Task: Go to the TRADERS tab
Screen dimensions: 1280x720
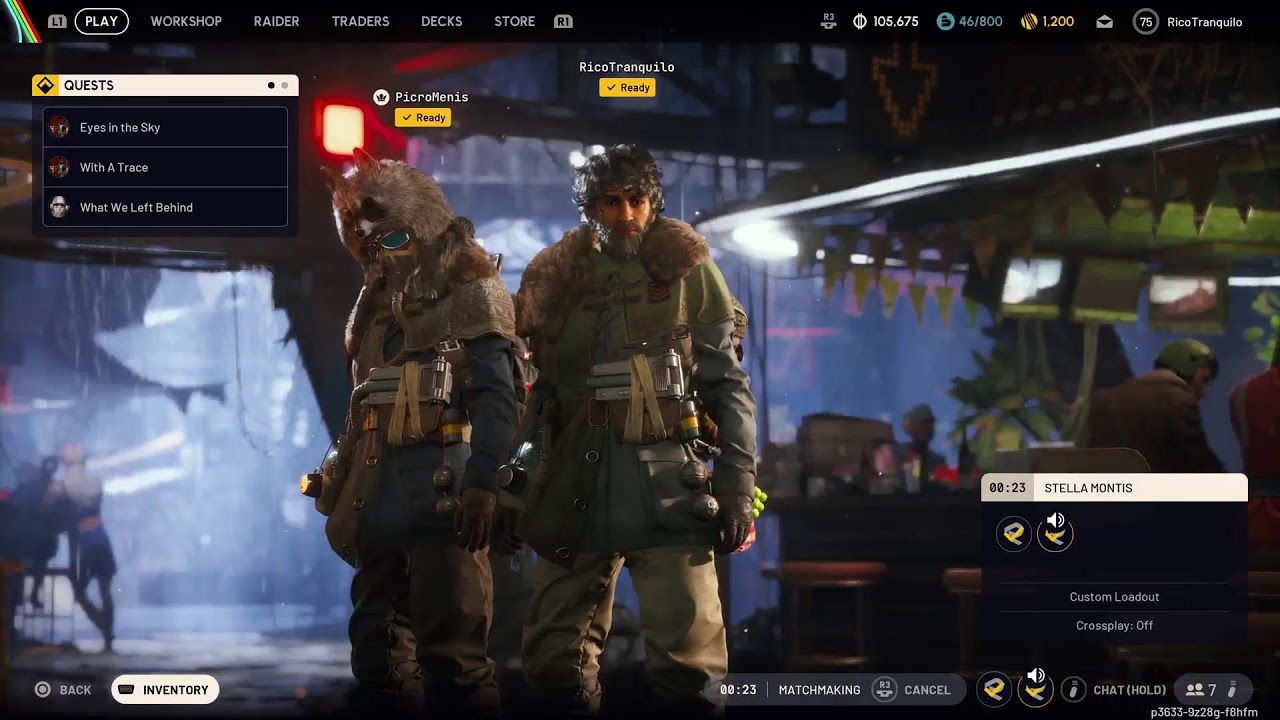Action: (360, 21)
